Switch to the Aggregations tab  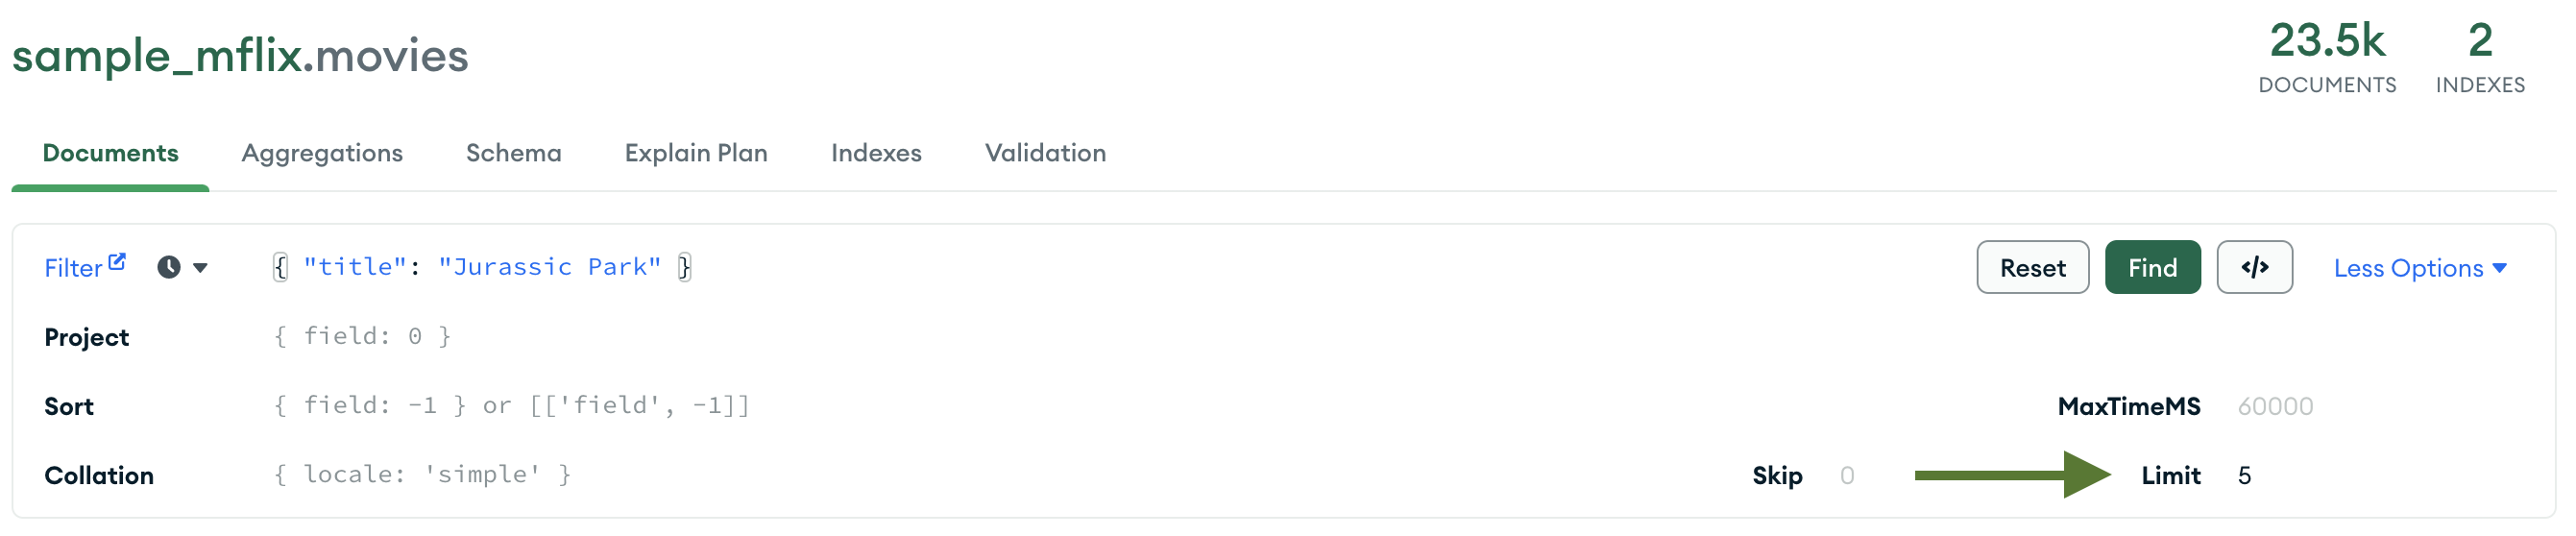pos(321,153)
